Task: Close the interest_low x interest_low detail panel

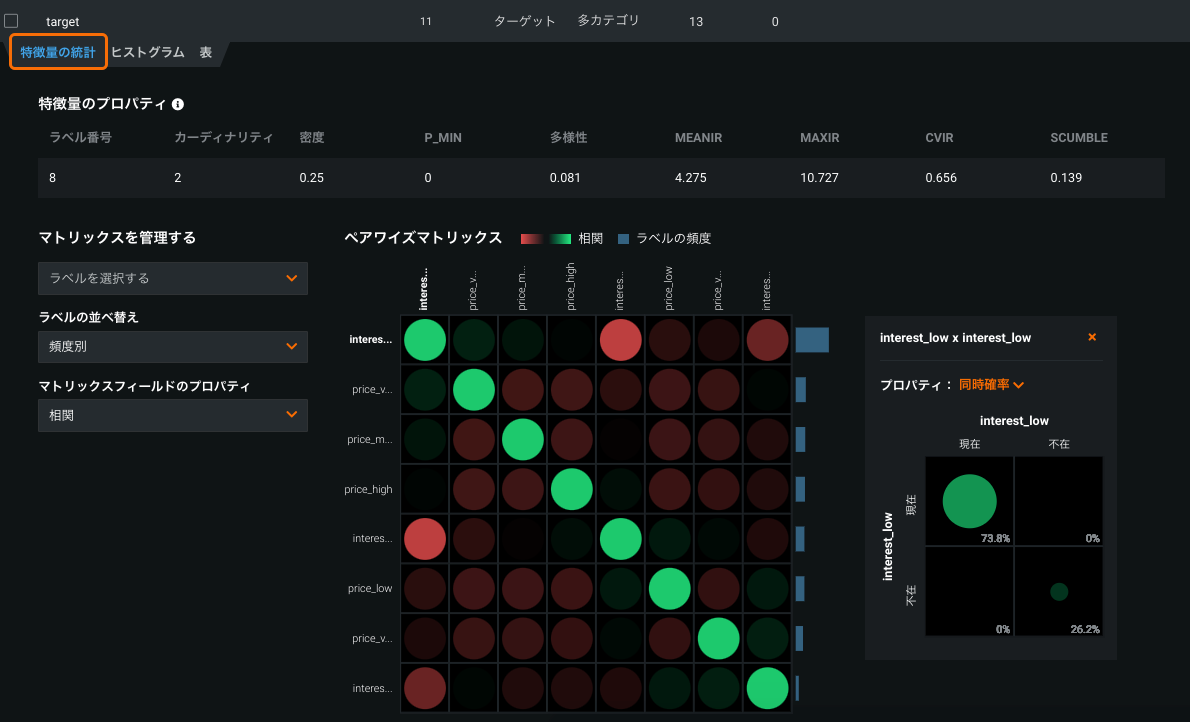Action: 1092,338
